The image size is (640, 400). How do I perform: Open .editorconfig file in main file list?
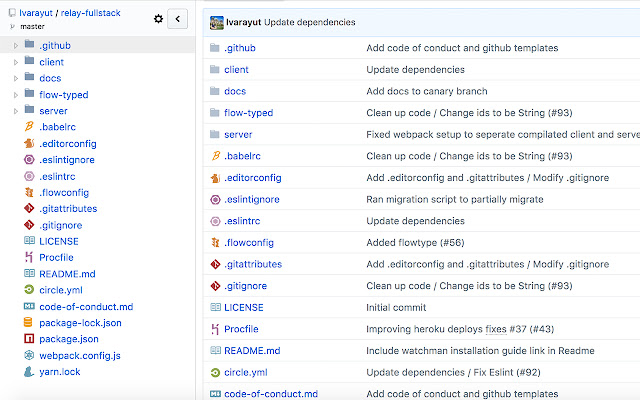(253, 178)
